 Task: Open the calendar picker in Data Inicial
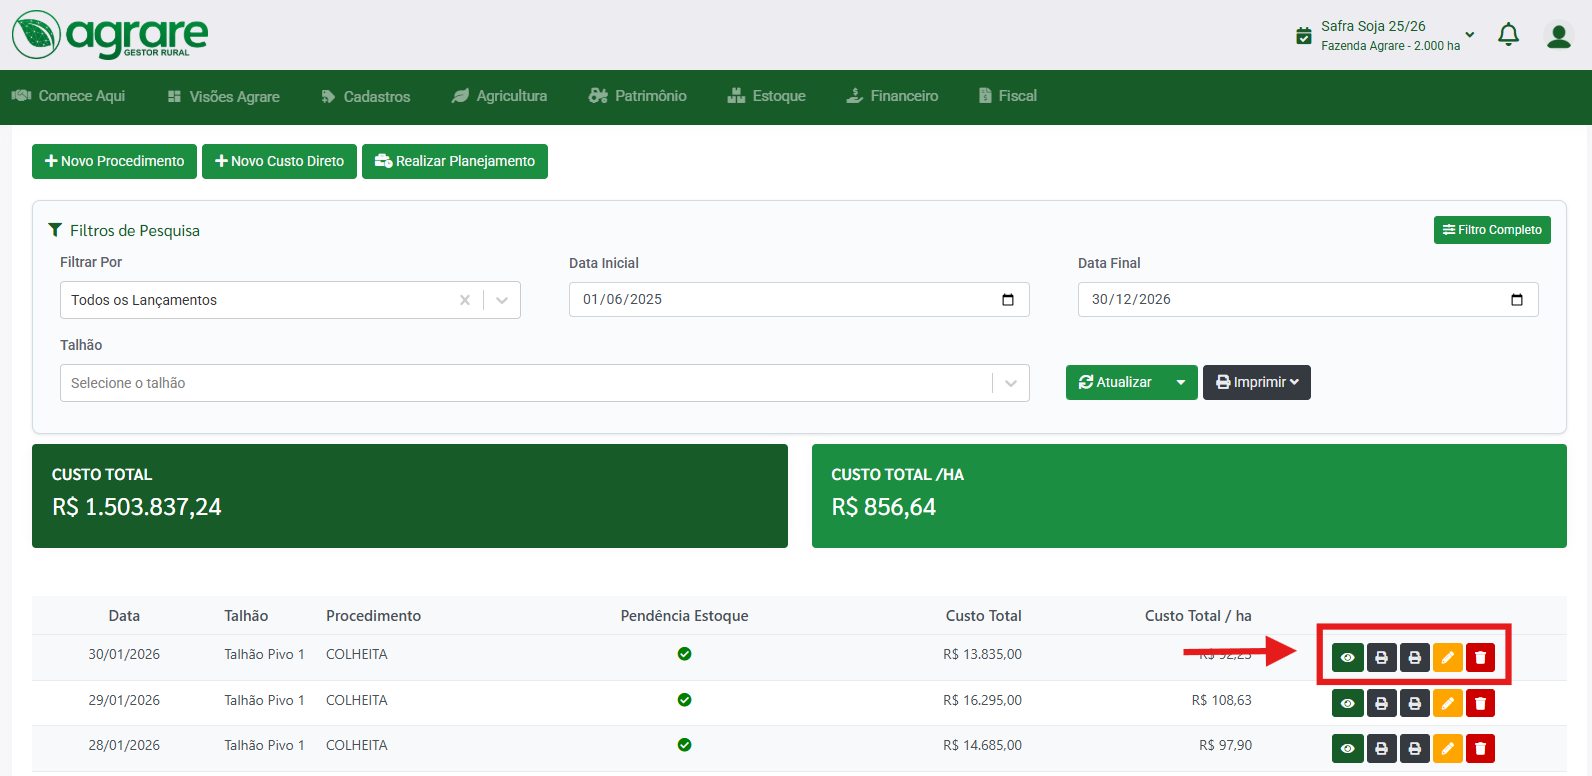[x=1008, y=300]
